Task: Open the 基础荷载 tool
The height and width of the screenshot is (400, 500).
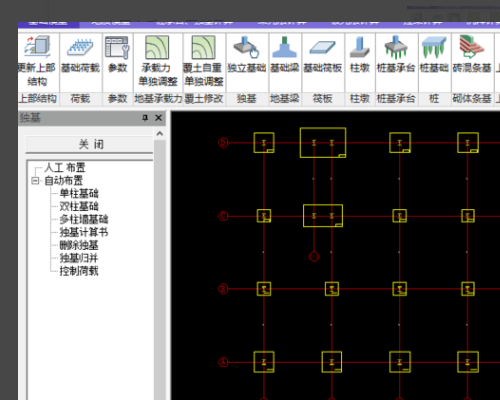Action: coord(80,48)
